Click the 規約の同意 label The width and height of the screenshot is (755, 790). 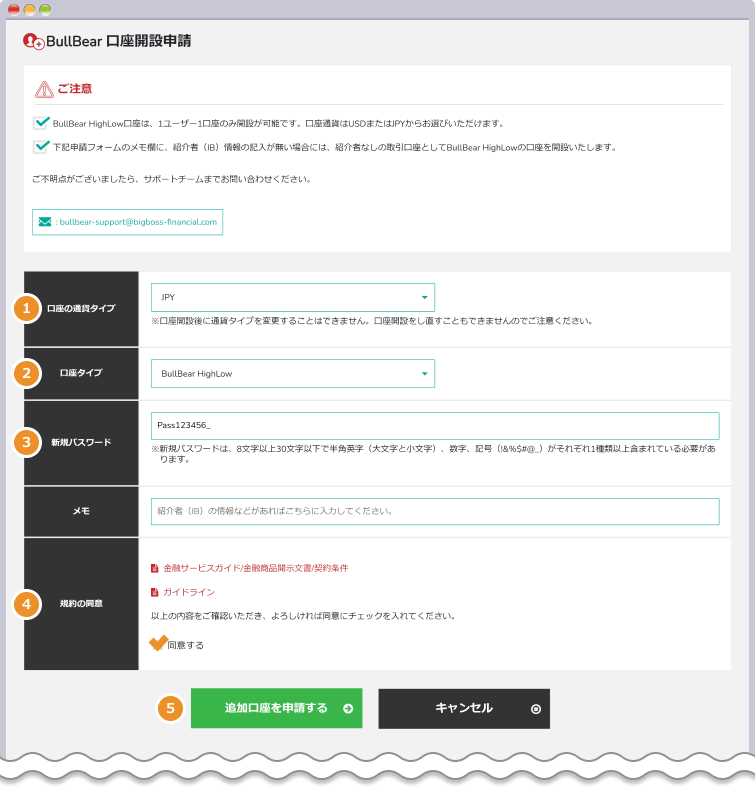click(x=81, y=604)
